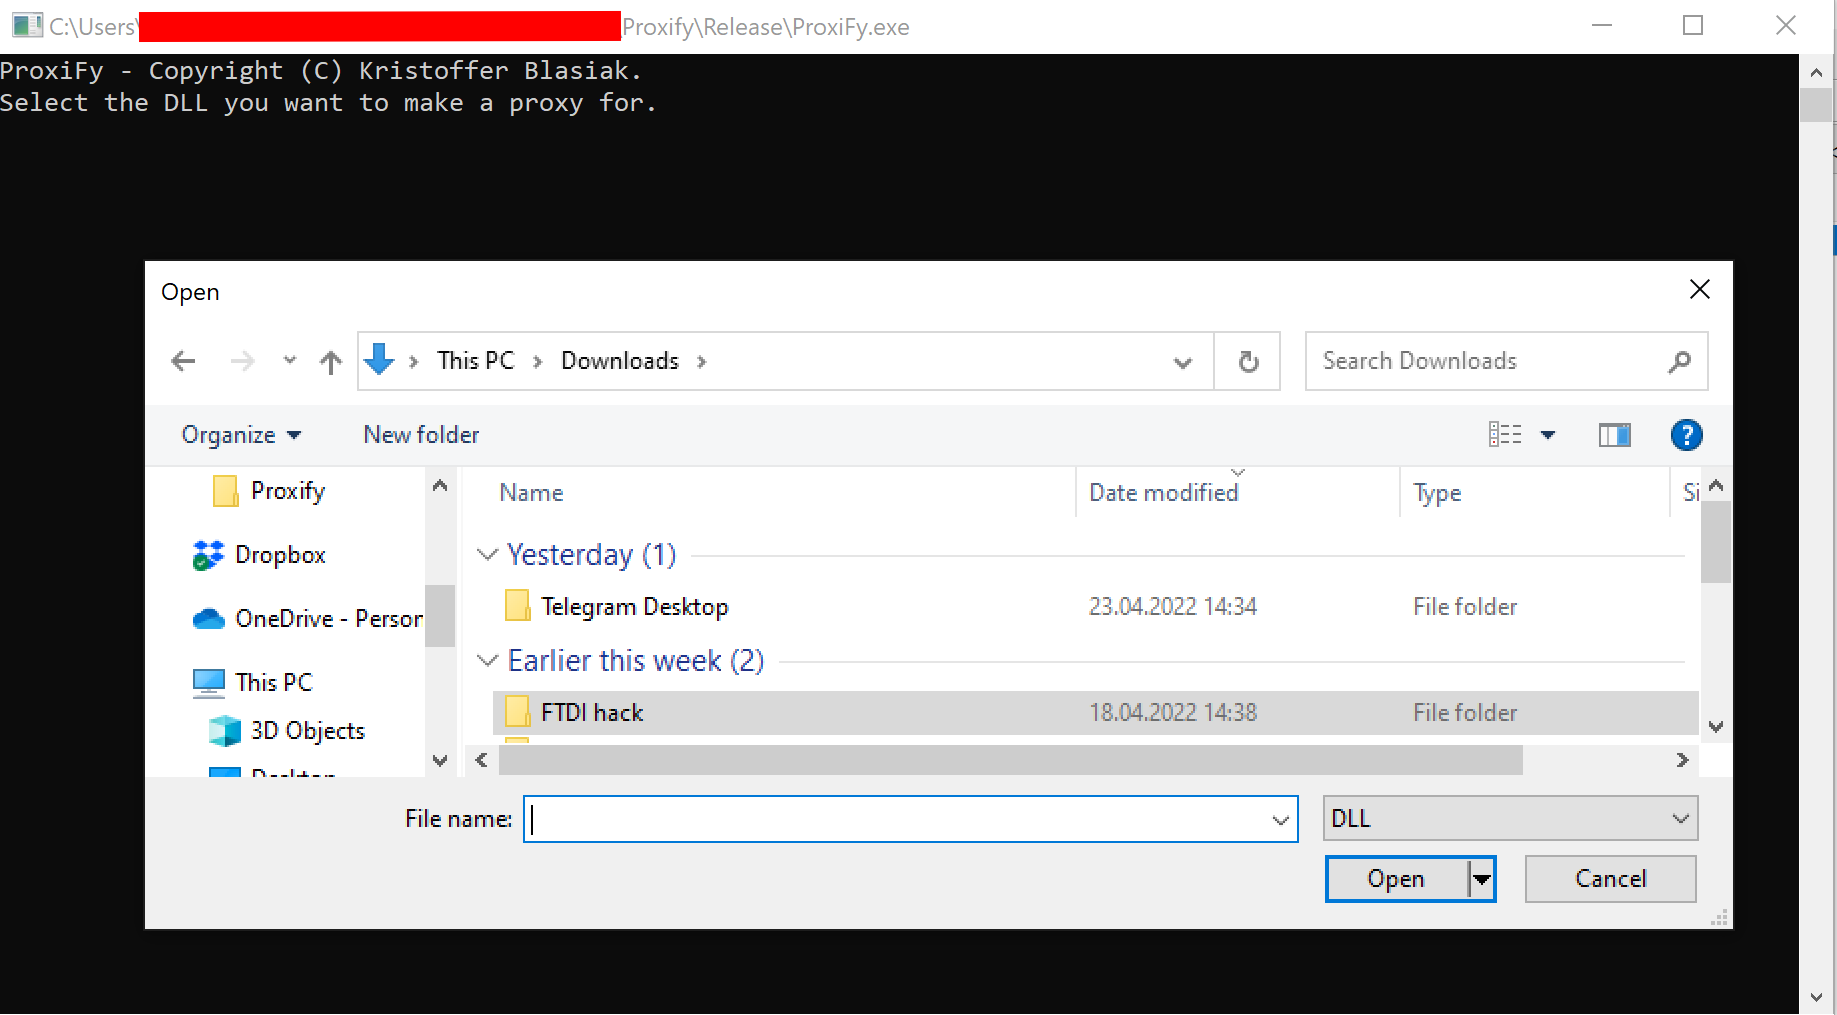Go up one folder level
This screenshot has height=1015, width=1837.
click(331, 361)
